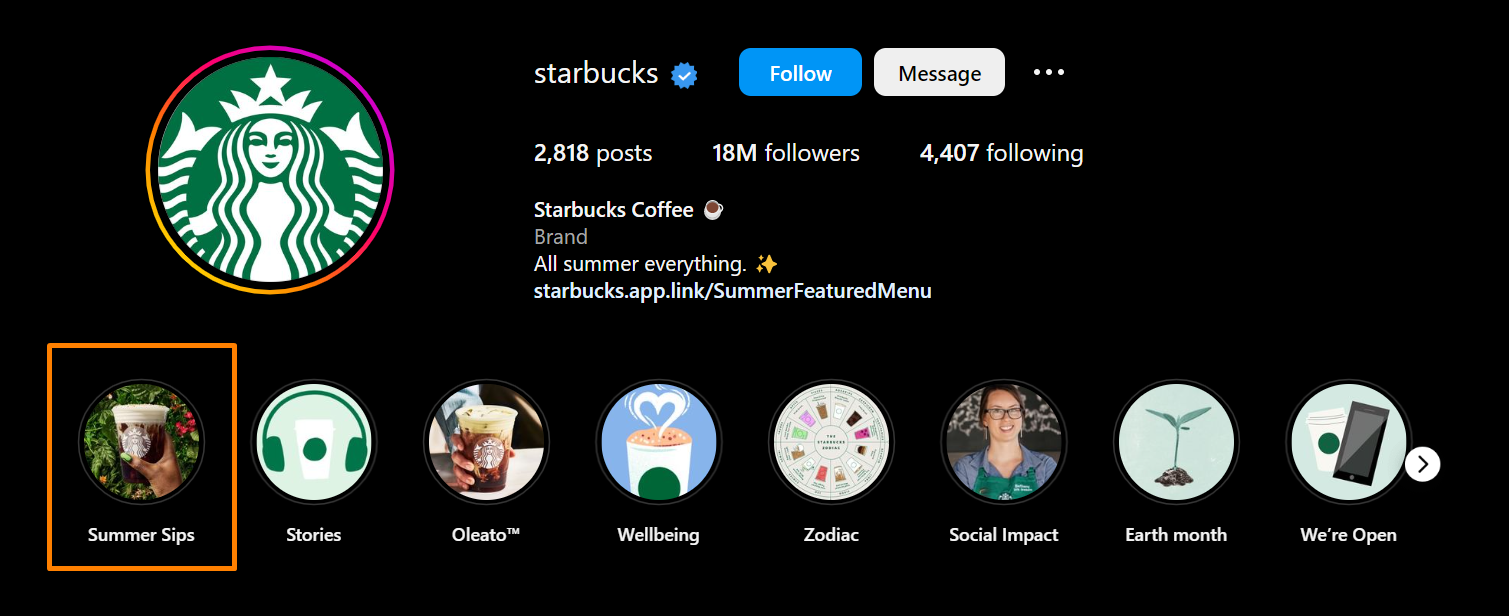Message the starbucks account

[x=938, y=72]
